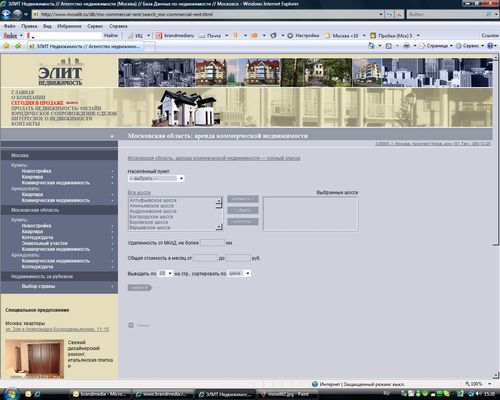
Task: Click the Internet Explorer quick launch icon
Action: [38, 394]
